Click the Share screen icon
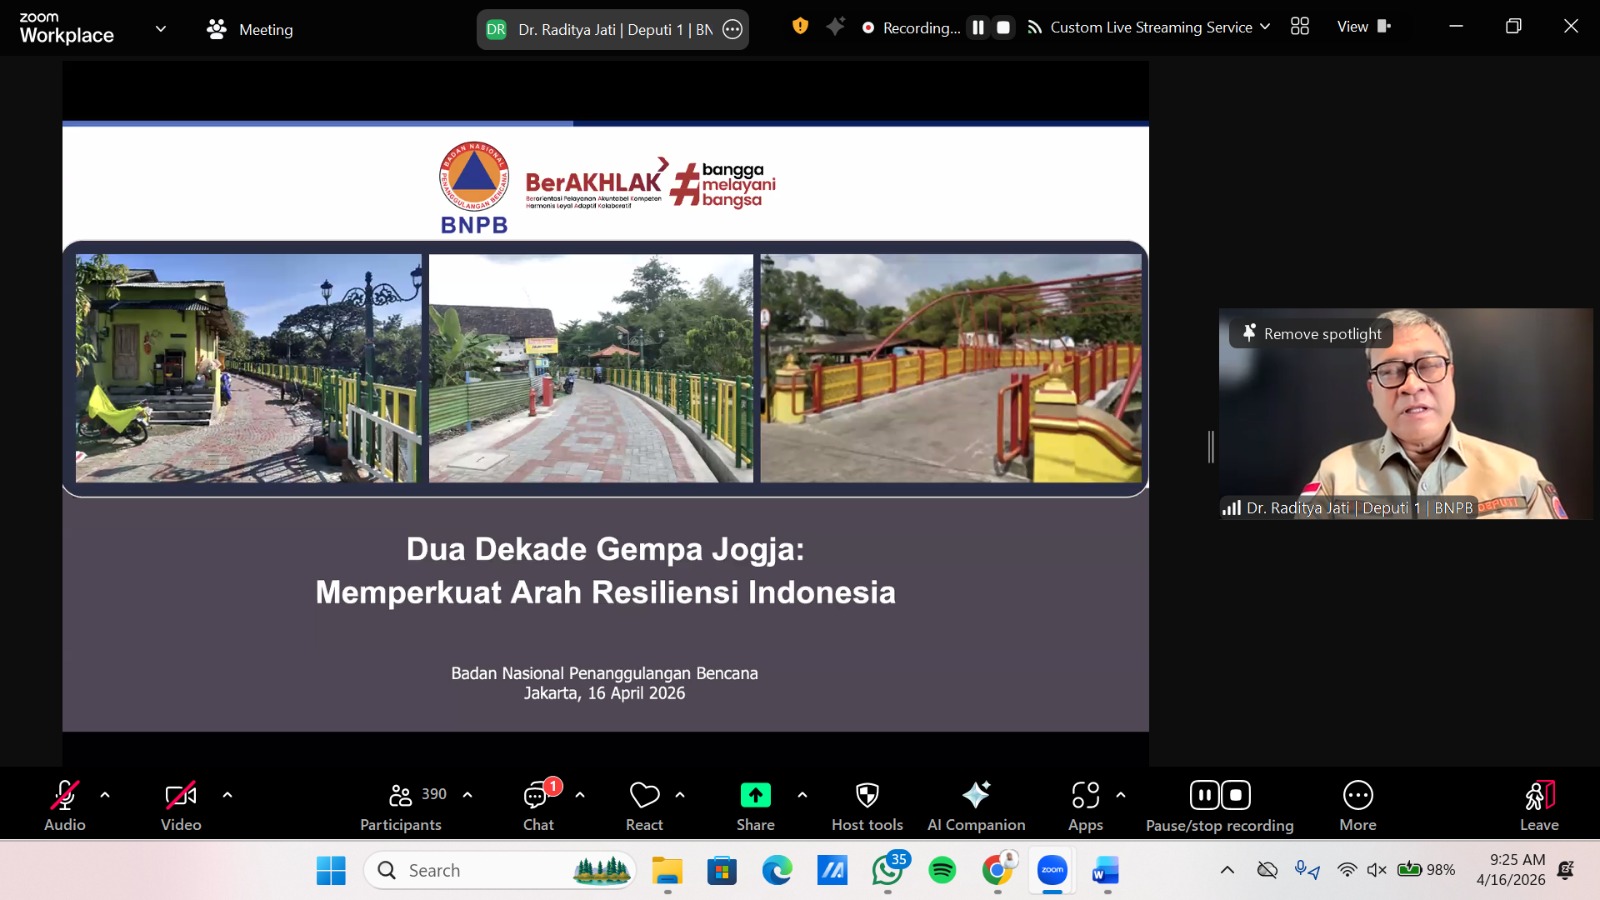The height and width of the screenshot is (900, 1600). [x=755, y=795]
